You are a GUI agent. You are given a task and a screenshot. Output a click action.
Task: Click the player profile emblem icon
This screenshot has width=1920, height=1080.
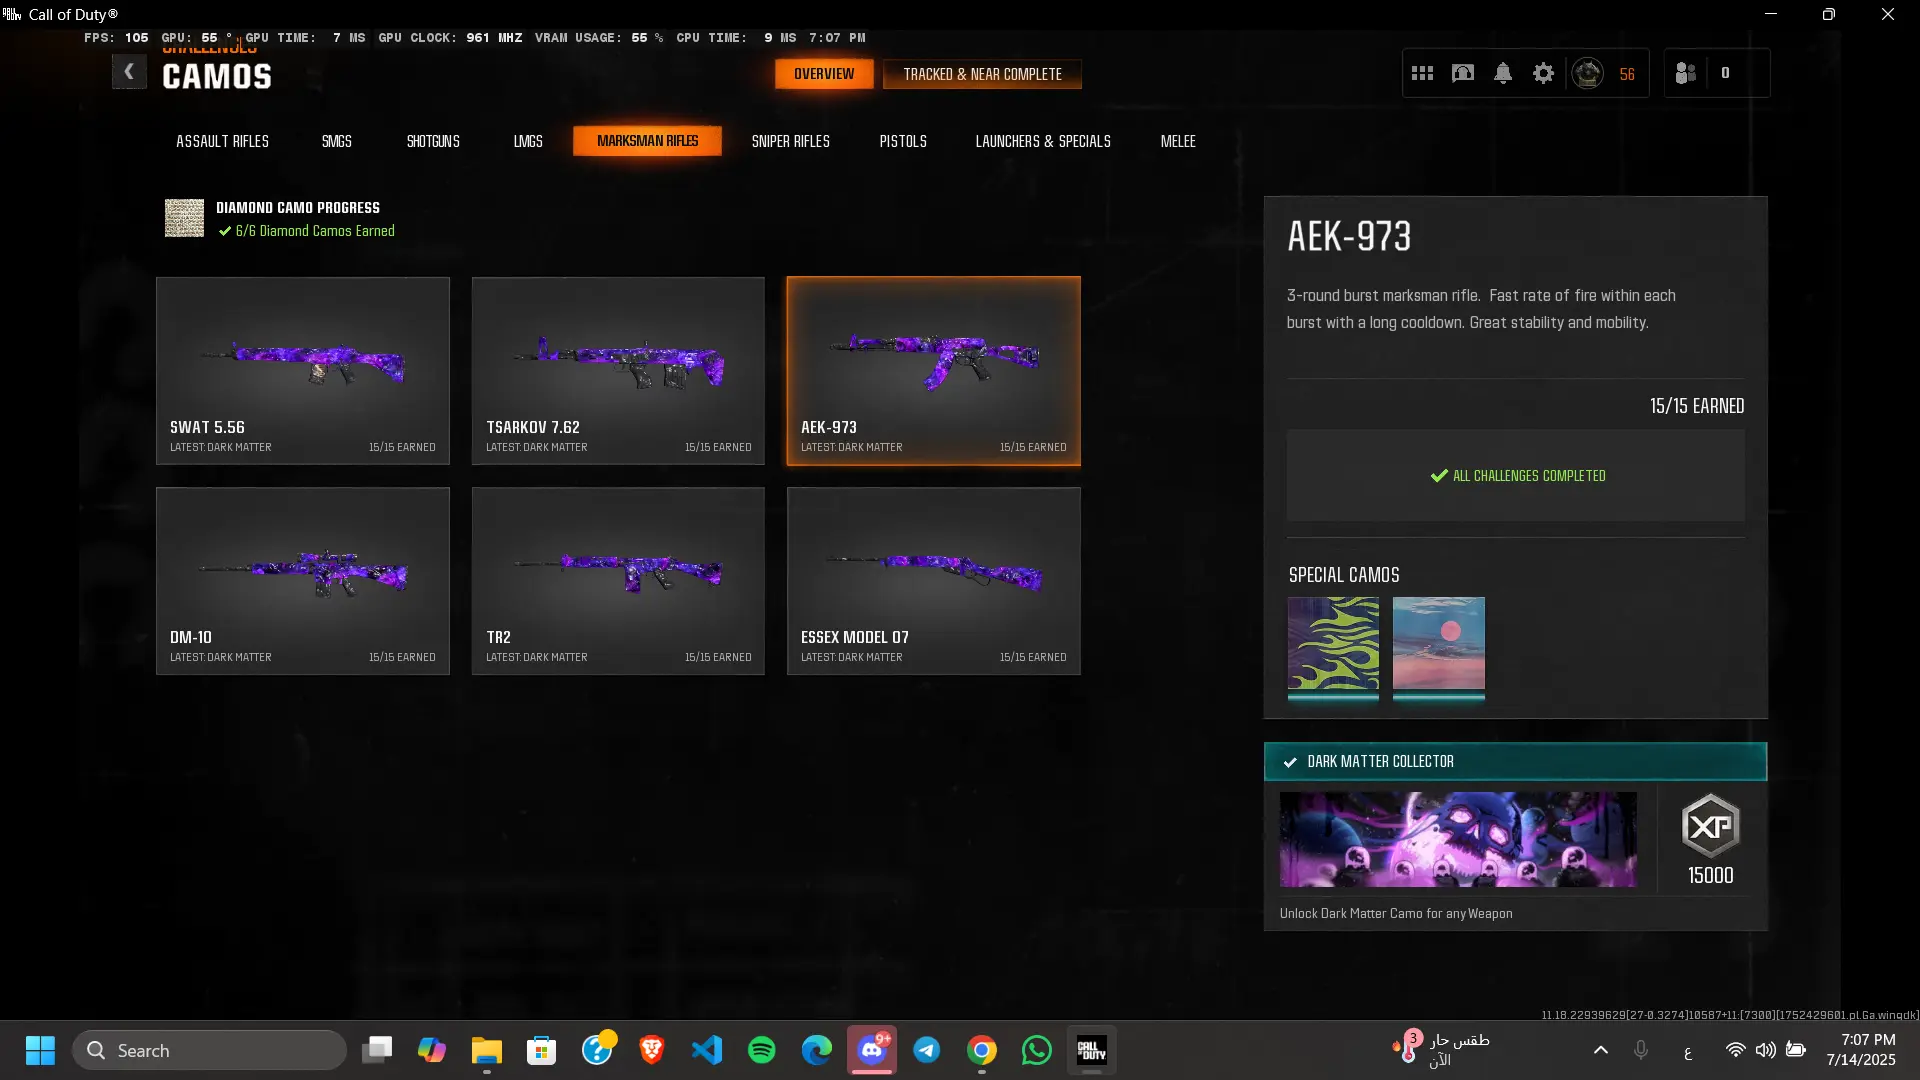[x=1588, y=73]
